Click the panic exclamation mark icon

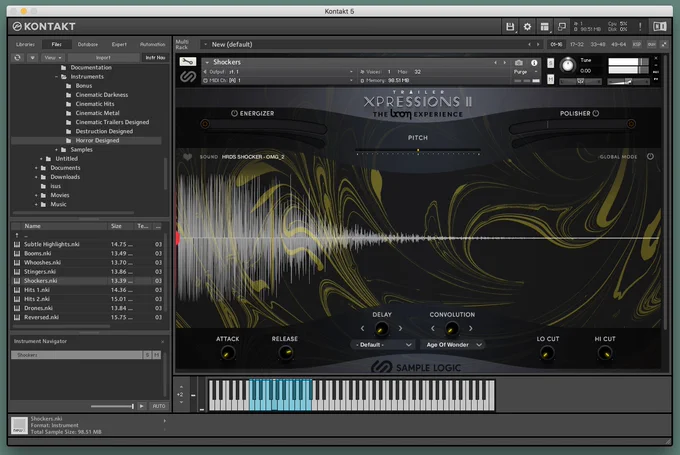point(640,27)
